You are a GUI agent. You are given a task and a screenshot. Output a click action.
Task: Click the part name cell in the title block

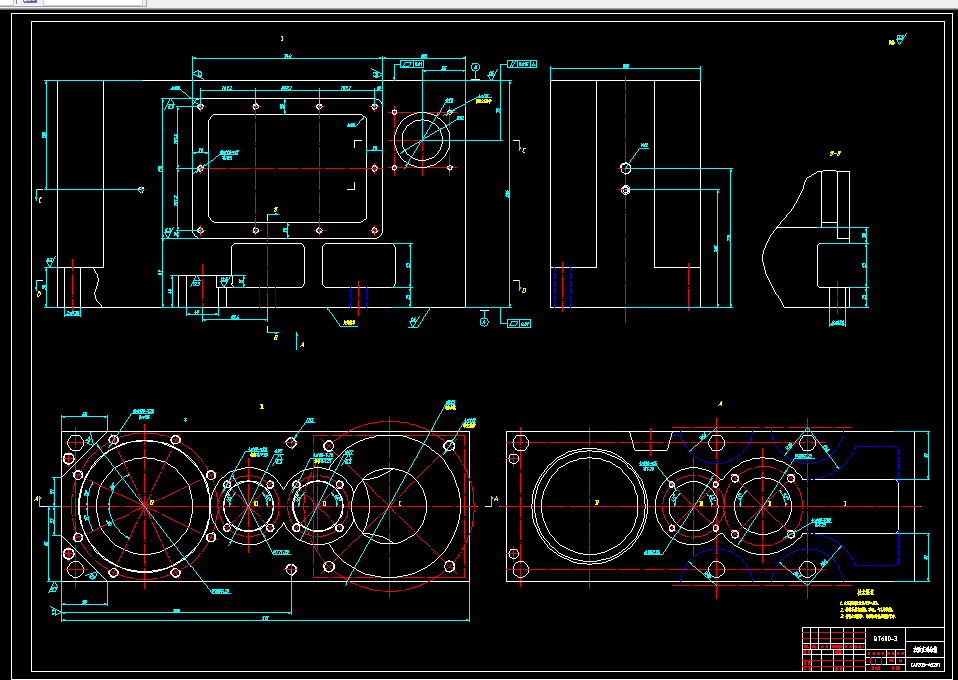pyautogui.click(x=924, y=650)
